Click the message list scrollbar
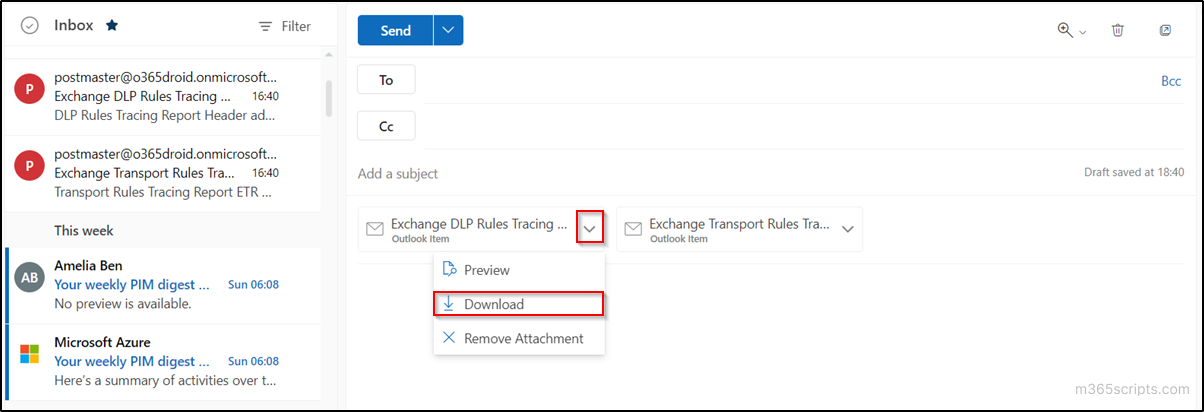This screenshot has height=412, width=1204. point(329,98)
